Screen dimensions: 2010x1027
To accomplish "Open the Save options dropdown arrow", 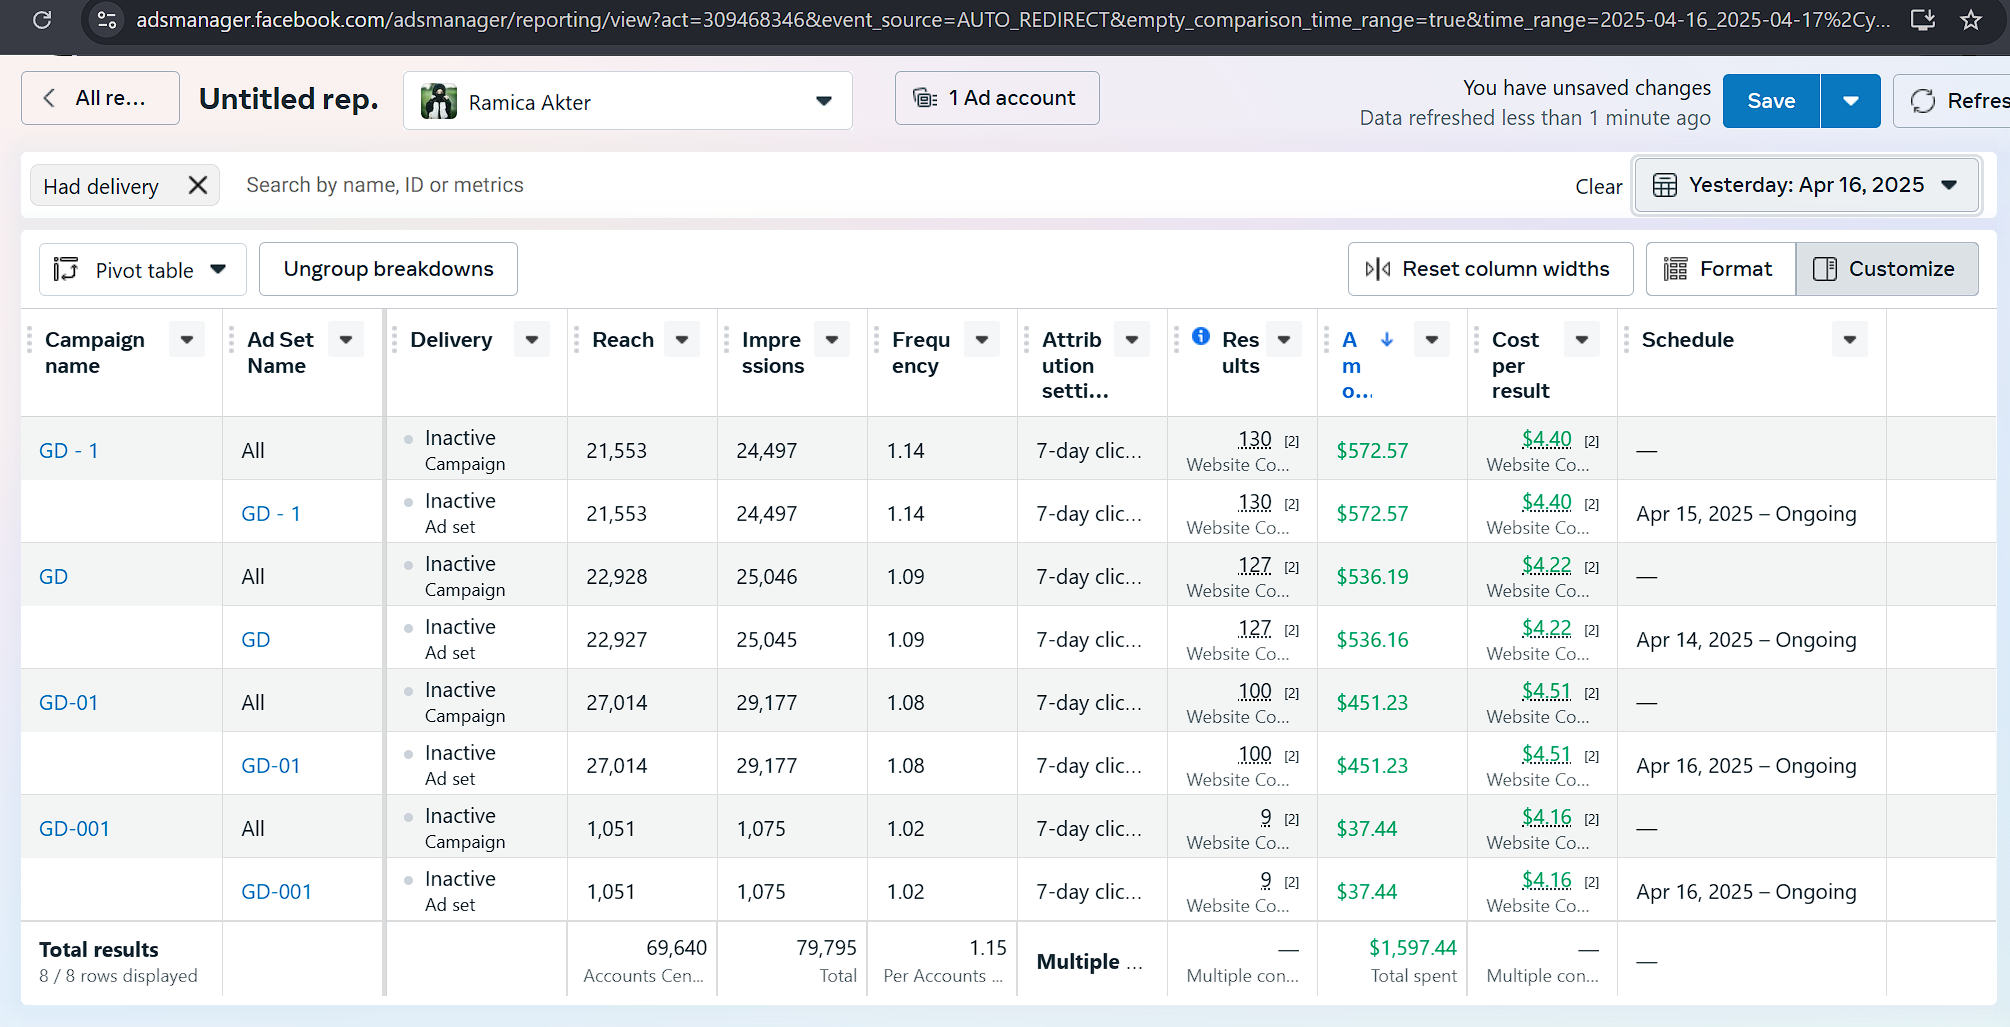I will pos(1850,101).
